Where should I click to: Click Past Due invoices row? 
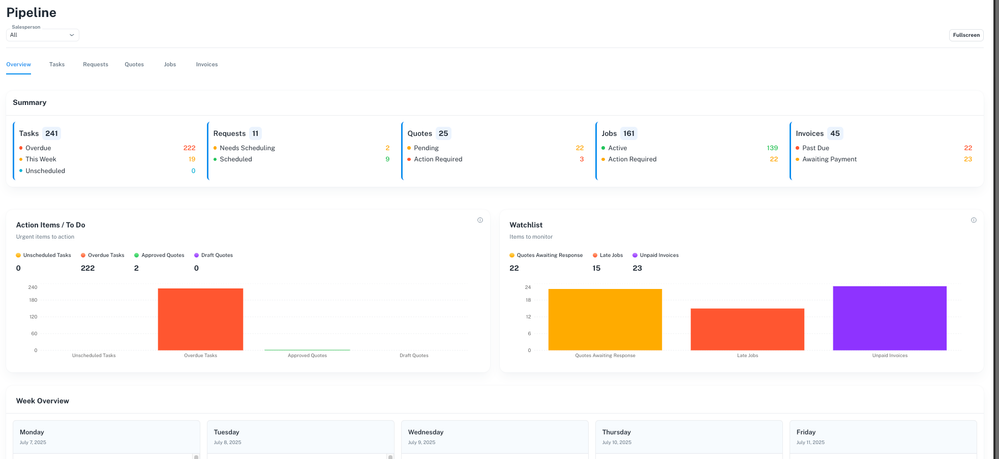click(x=815, y=148)
